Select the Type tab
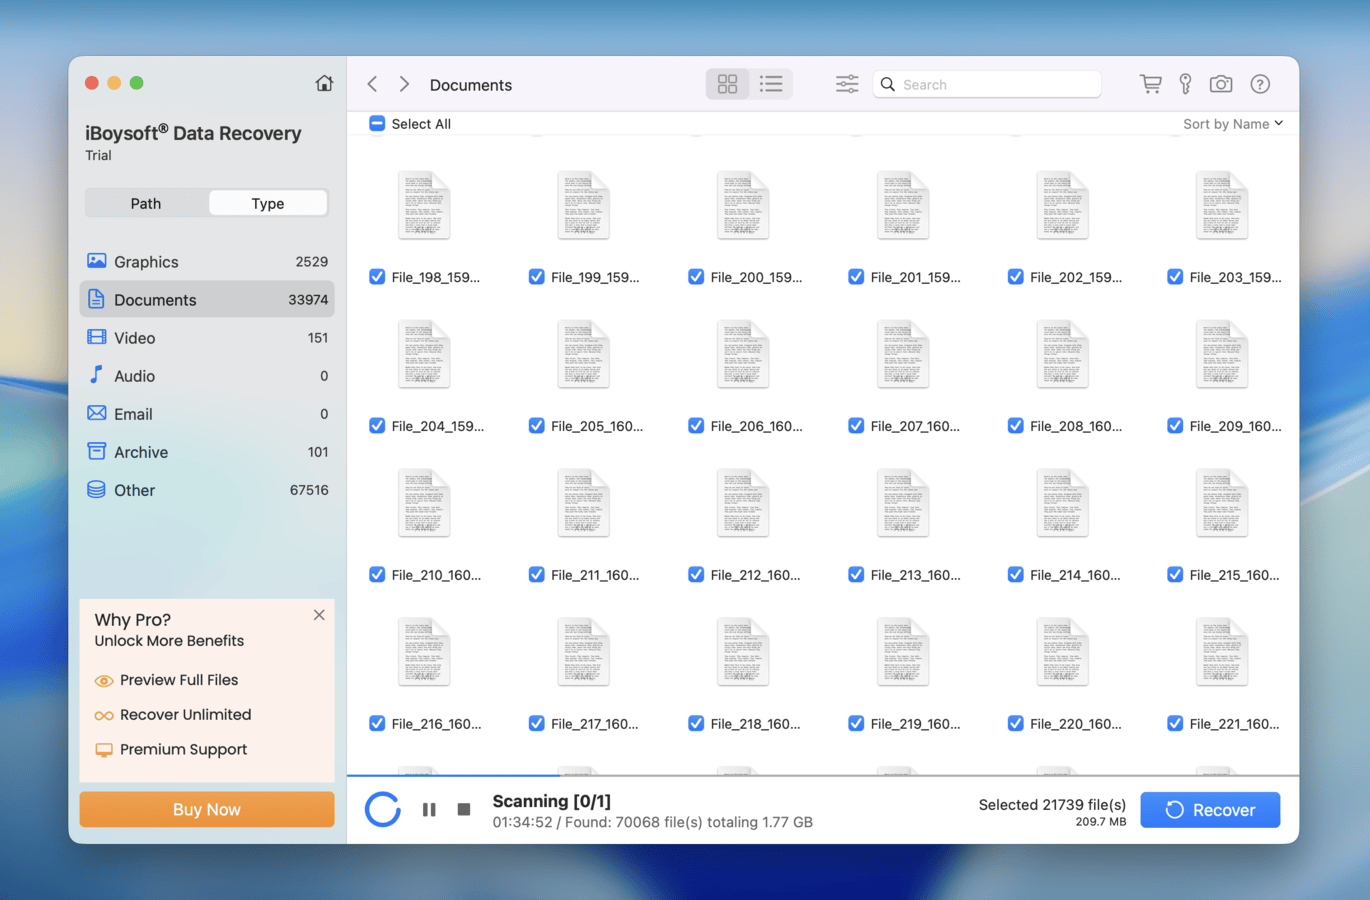 267,203
